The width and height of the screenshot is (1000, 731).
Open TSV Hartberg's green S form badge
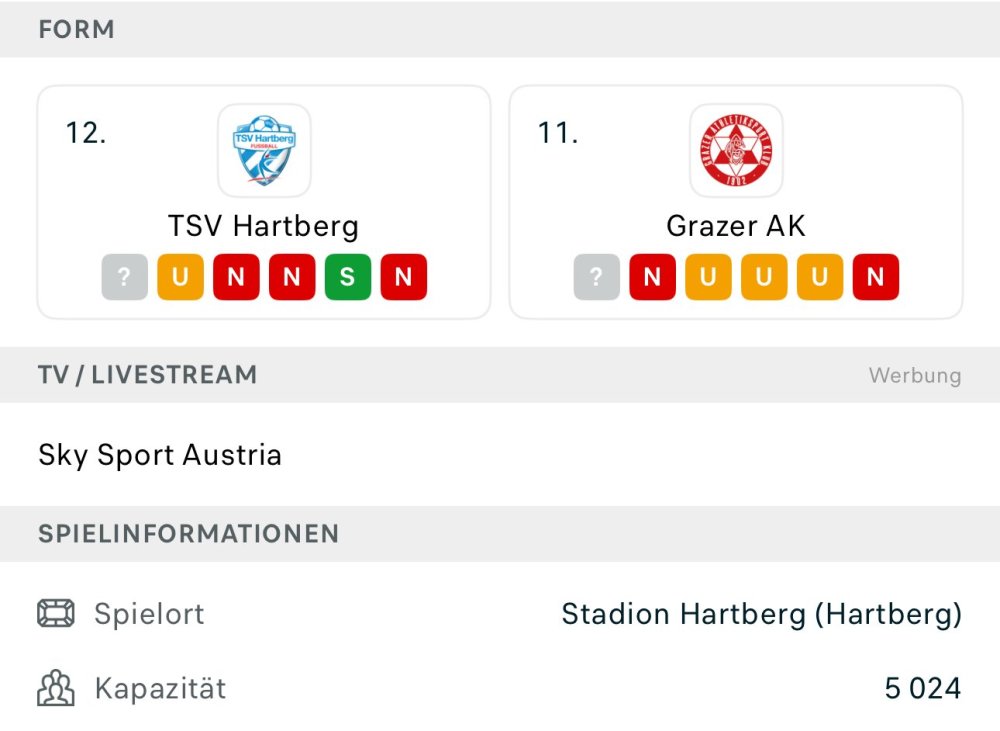348,277
